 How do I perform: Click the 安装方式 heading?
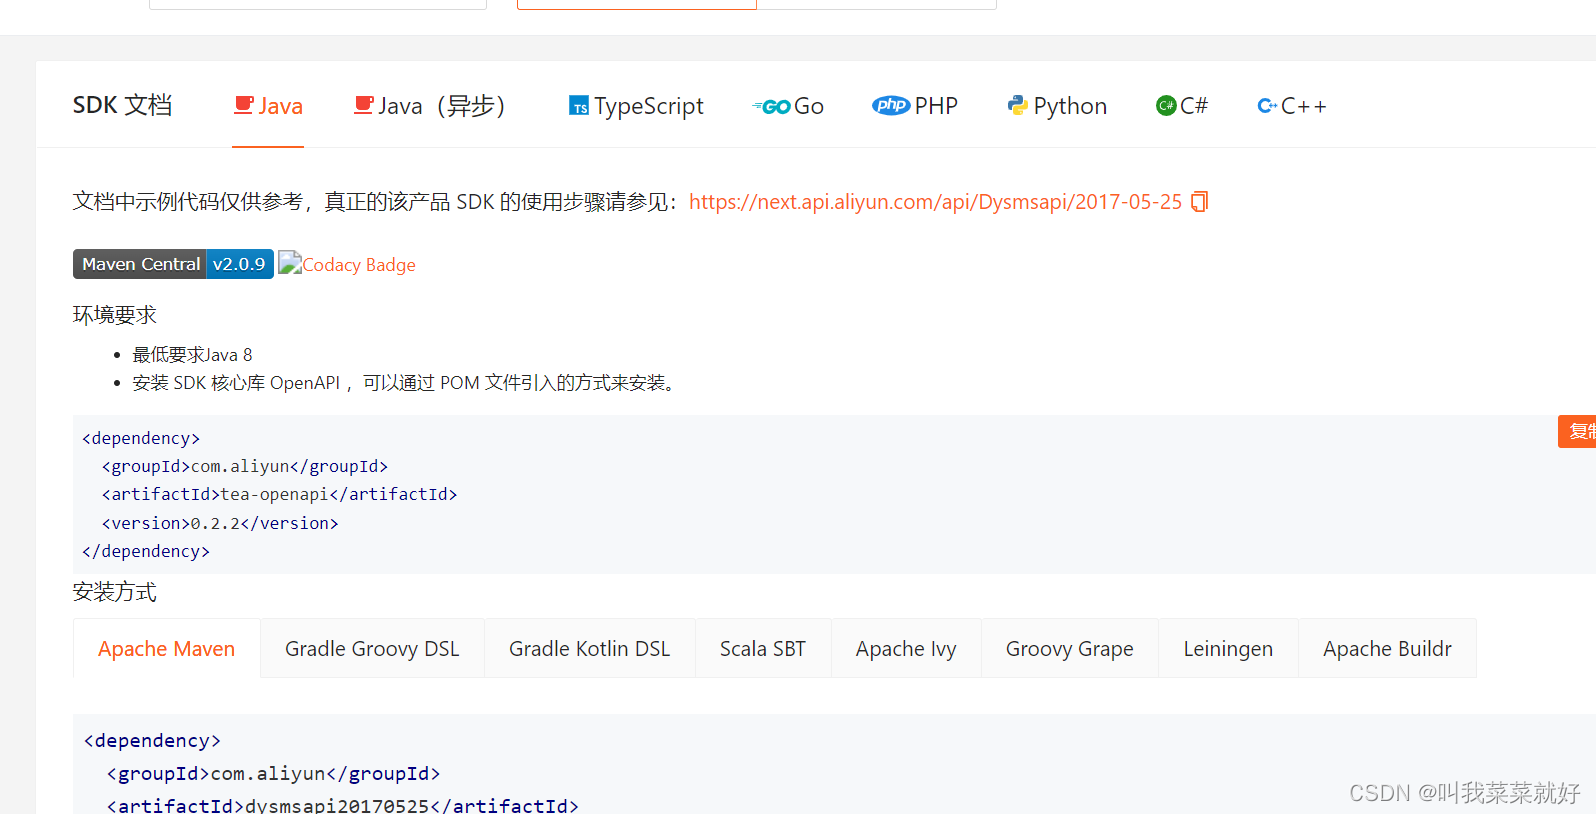point(115,592)
